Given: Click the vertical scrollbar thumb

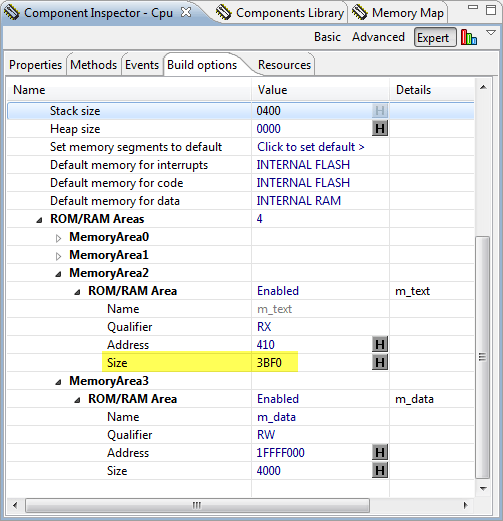Looking at the screenshot, I should click(482, 357).
